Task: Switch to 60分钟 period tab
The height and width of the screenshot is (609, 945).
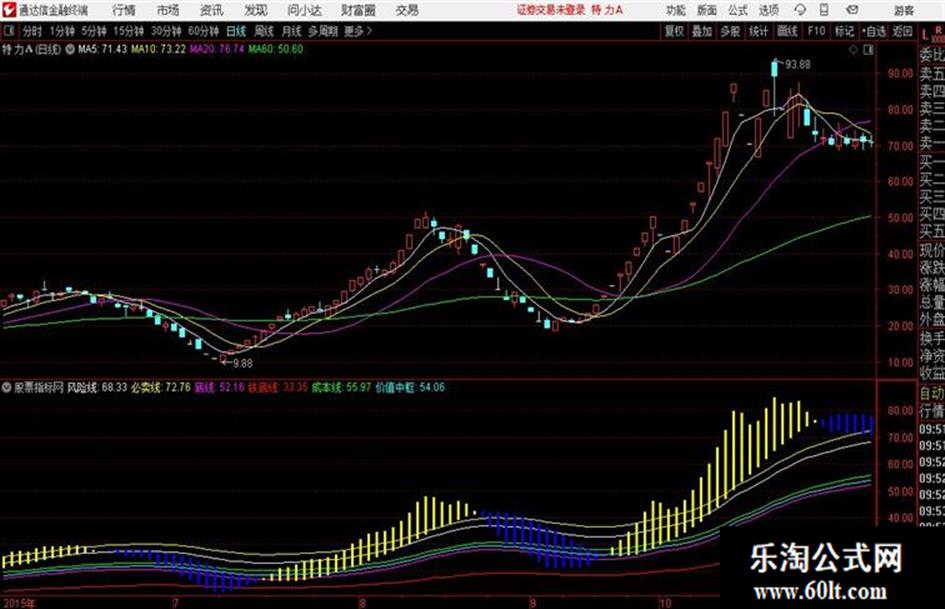Action: 203,31
